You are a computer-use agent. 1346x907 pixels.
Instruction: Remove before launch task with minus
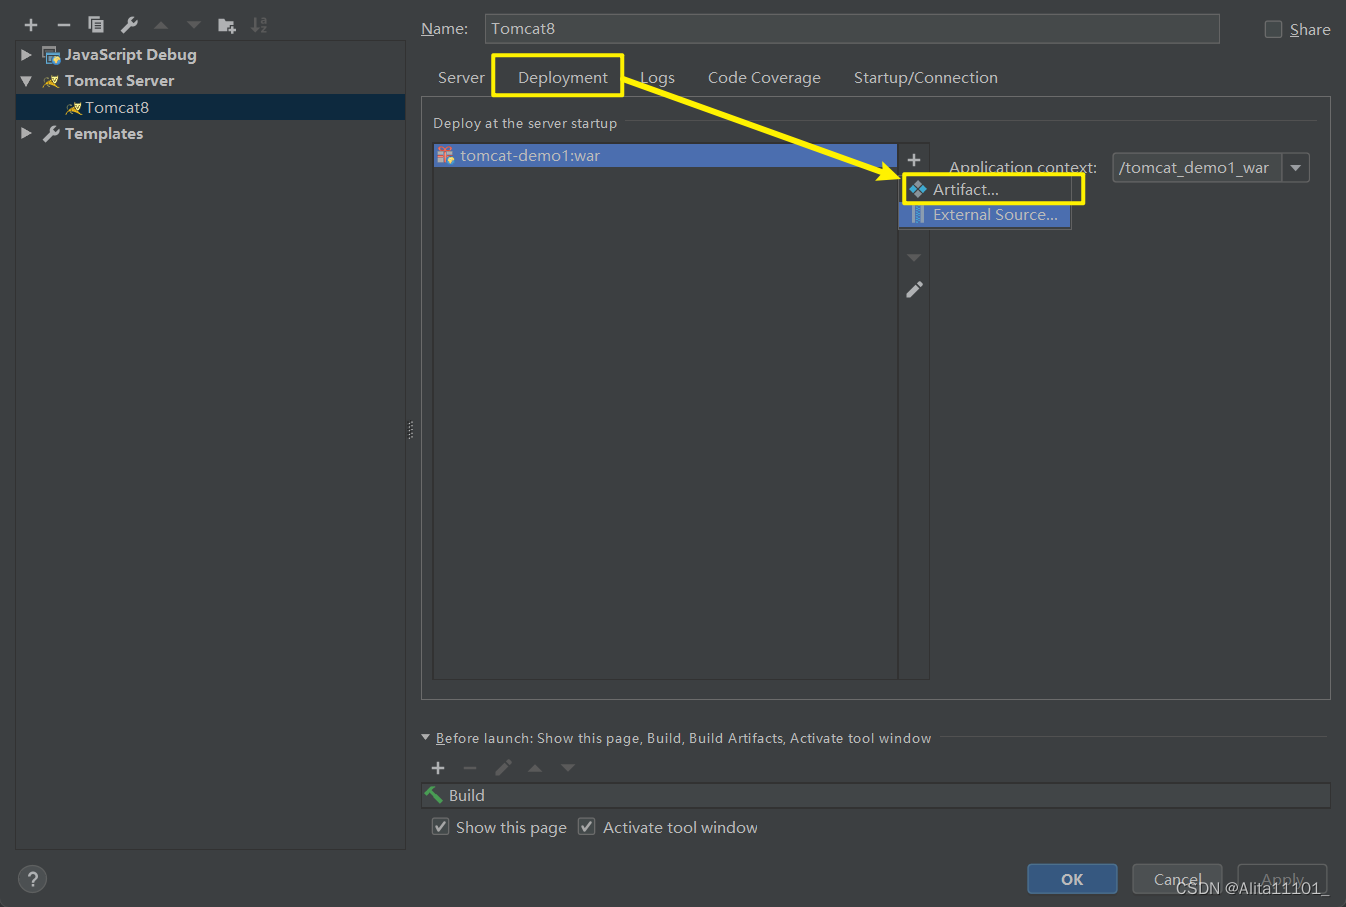[x=470, y=768]
